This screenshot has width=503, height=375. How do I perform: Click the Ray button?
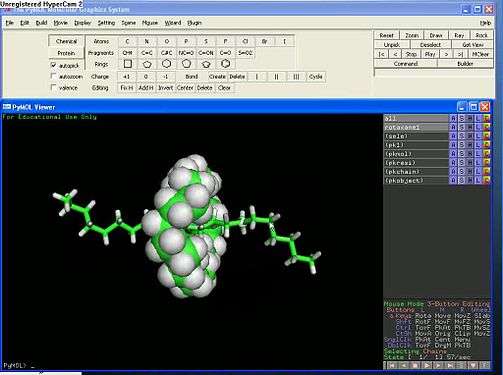(x=459, y=35)
